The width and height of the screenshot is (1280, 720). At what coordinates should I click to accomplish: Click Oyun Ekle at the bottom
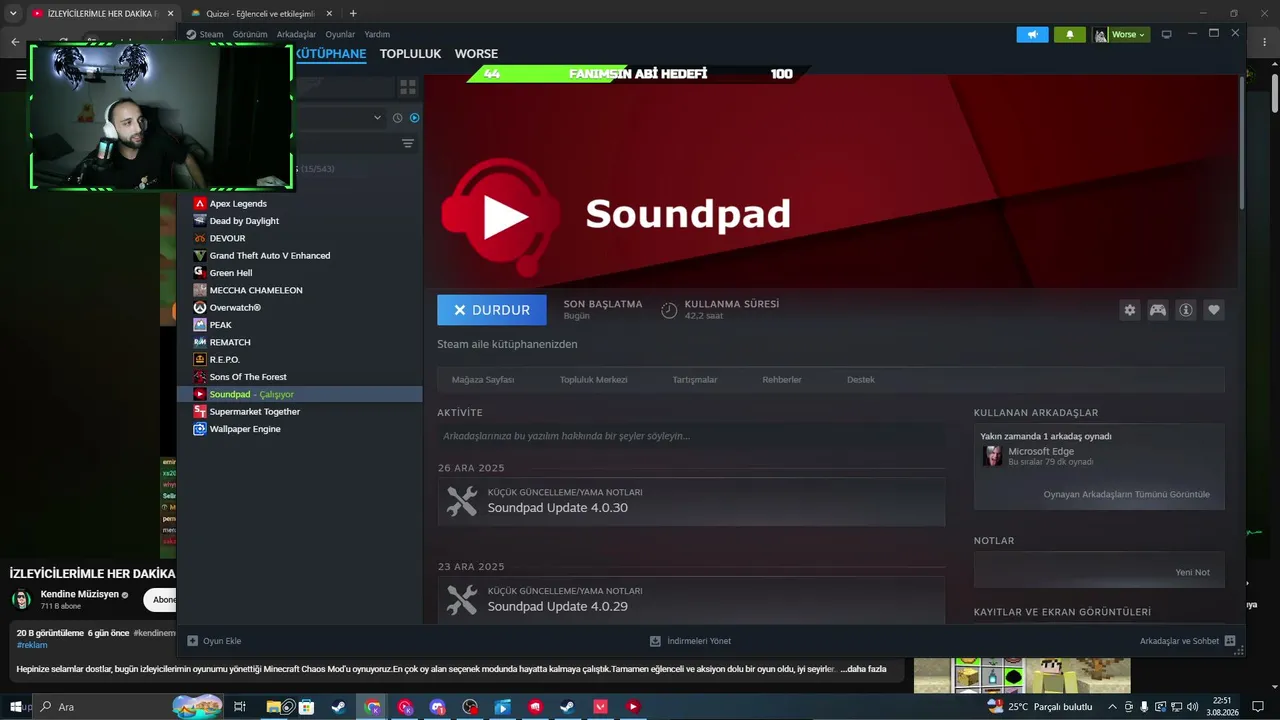[215, 641]
